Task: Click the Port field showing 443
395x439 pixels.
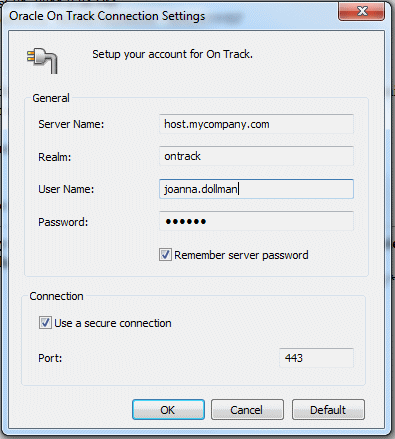Action: (316, 358)
